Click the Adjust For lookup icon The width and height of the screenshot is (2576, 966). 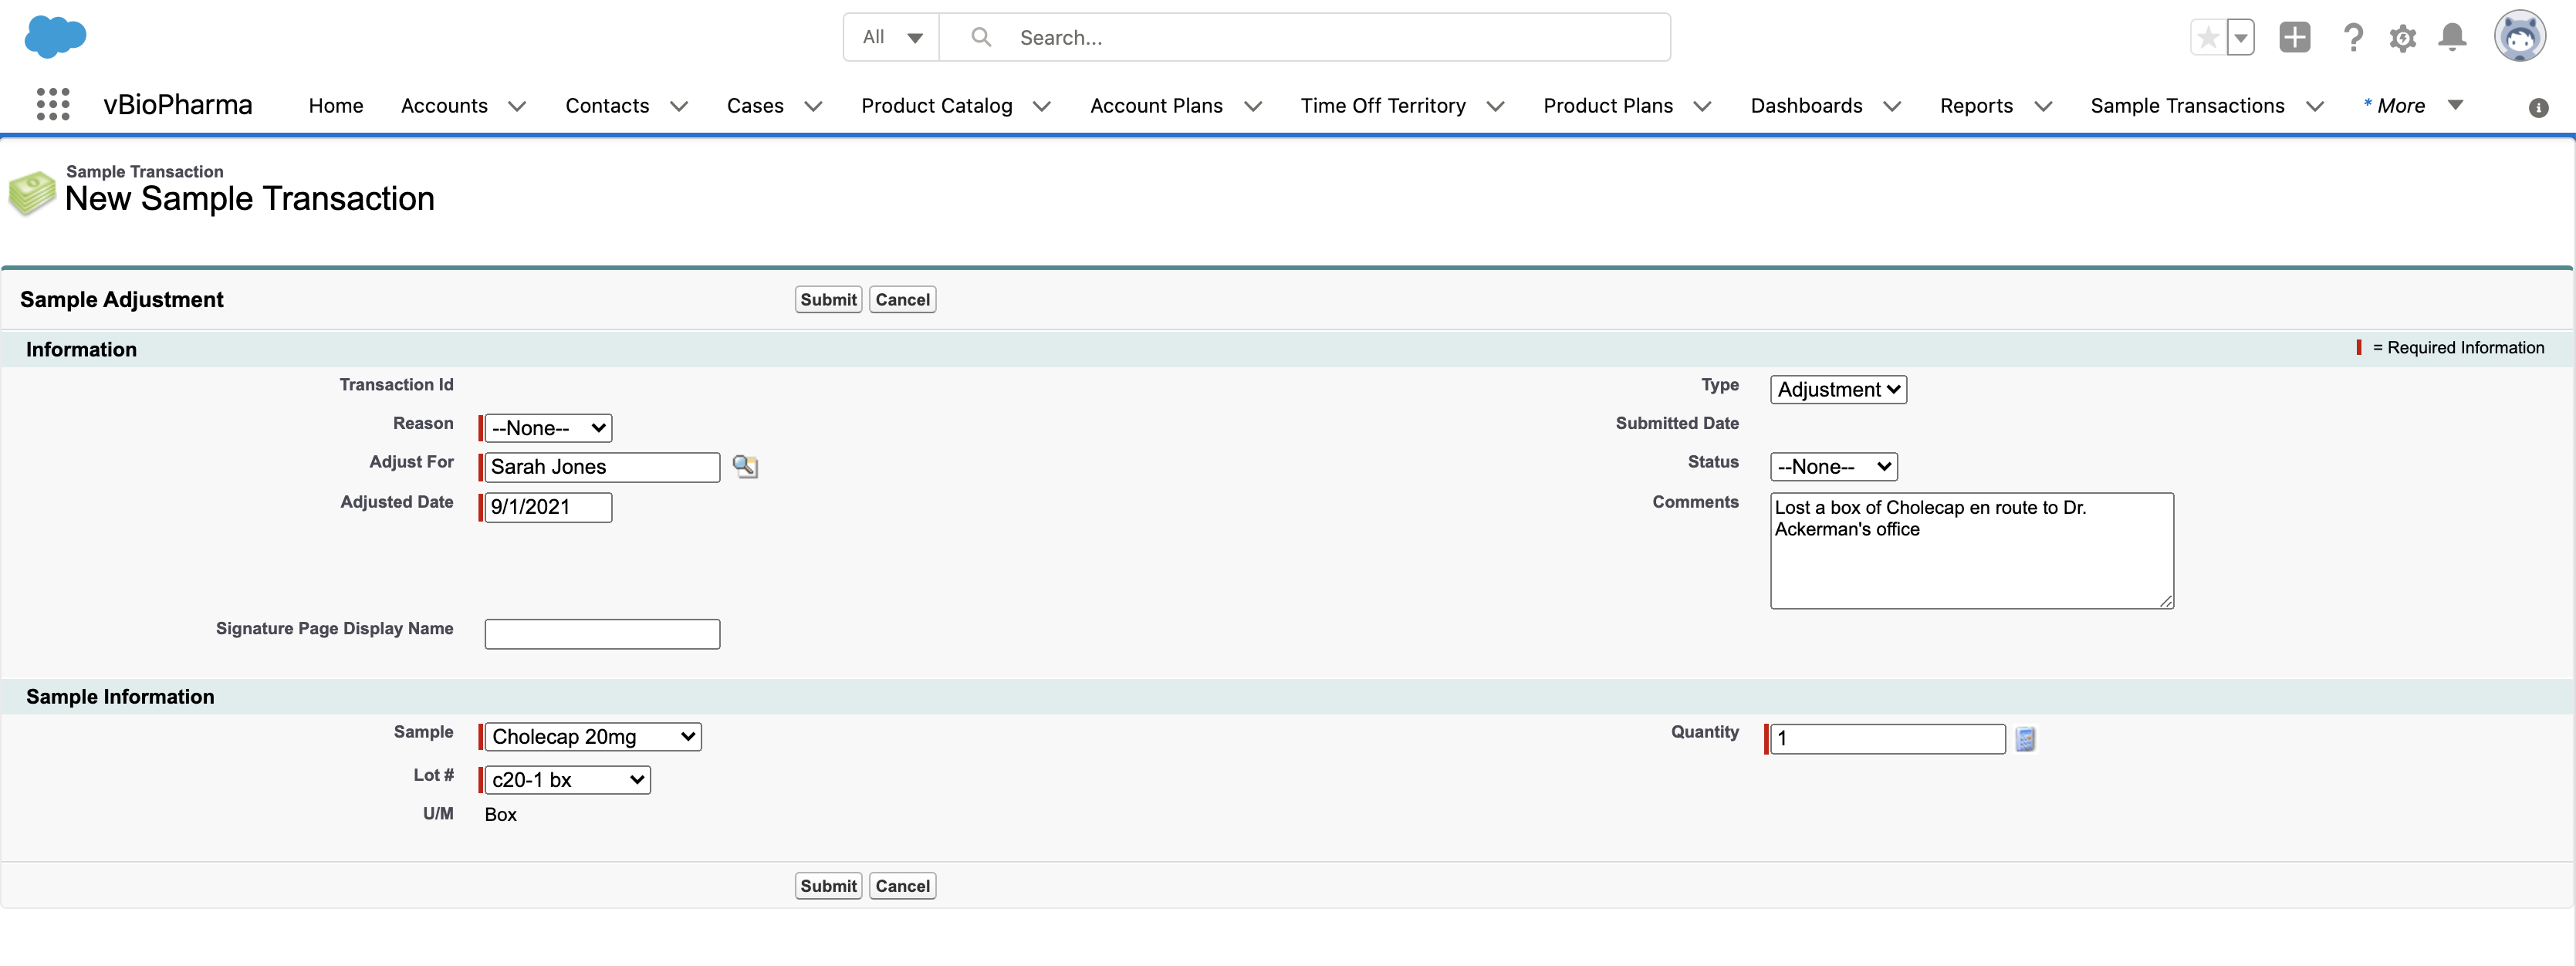pyautogui.click(x=745, y=467)
